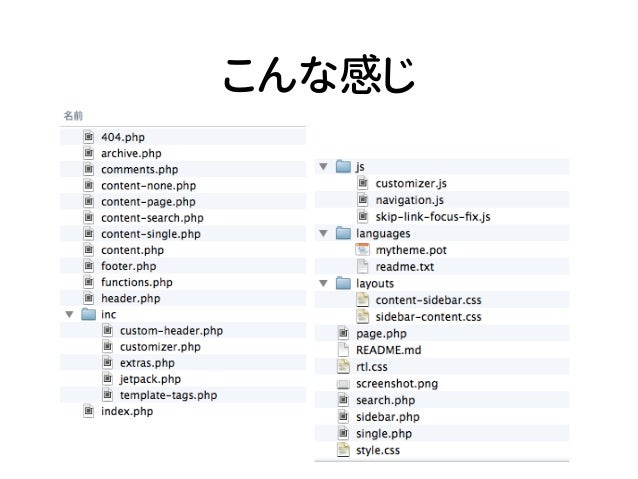Click the 404.php file icon

[88, 137]
